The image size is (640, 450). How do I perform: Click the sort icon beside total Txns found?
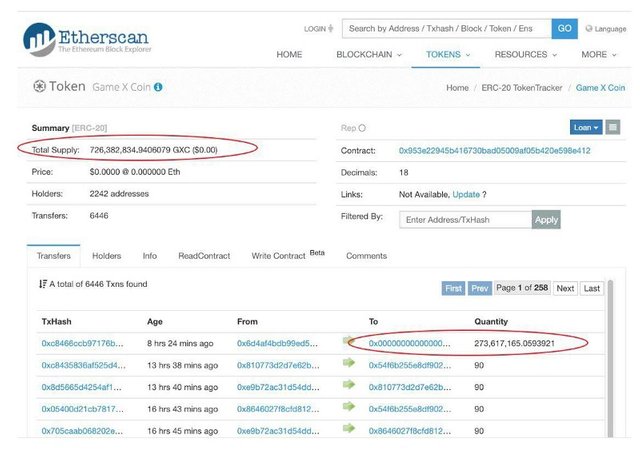42,284
